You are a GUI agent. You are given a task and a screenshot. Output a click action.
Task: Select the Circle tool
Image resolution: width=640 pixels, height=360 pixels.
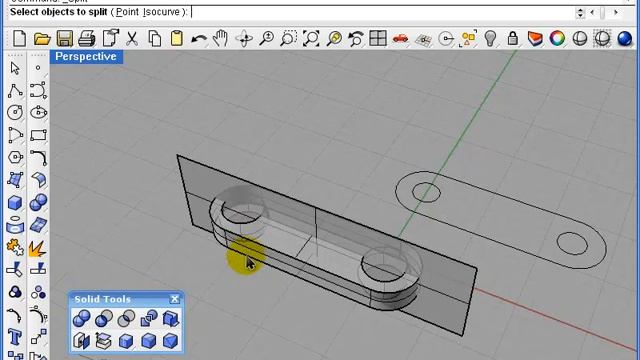(x=15, y=112)
